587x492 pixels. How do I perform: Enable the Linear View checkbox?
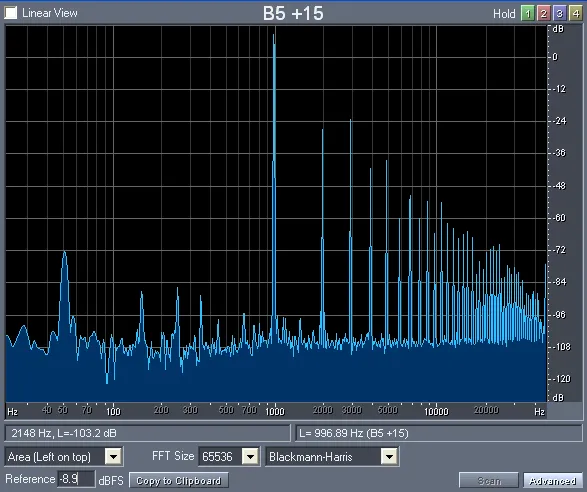click(10, 13)
